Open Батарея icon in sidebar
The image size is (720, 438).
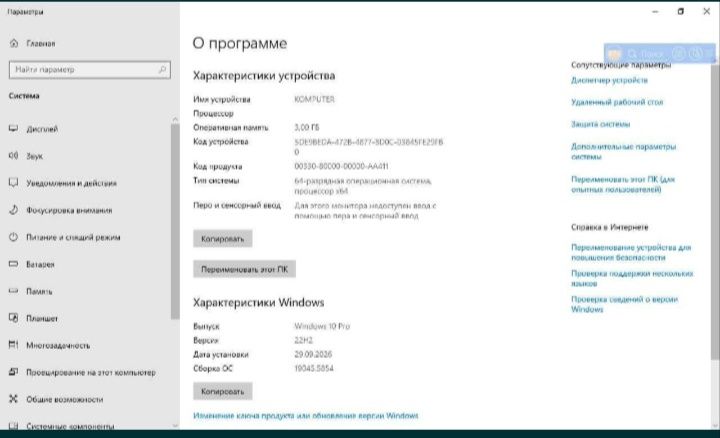tap(13, 264)
